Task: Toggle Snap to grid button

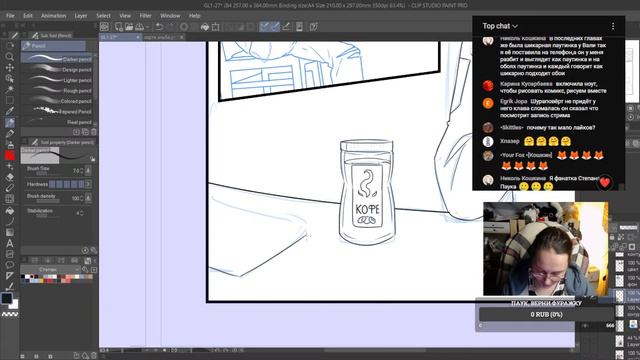Action: [x=286, y=27]
